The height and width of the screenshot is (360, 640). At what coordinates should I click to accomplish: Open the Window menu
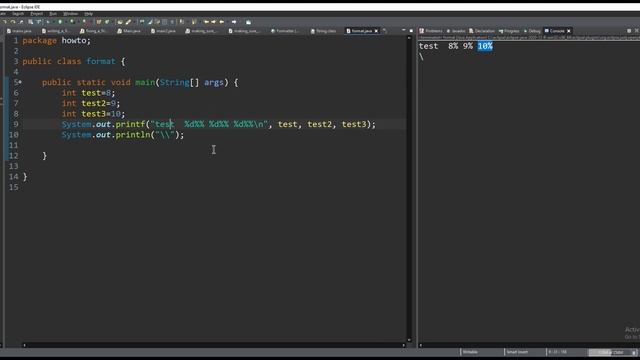click(71, 14)
